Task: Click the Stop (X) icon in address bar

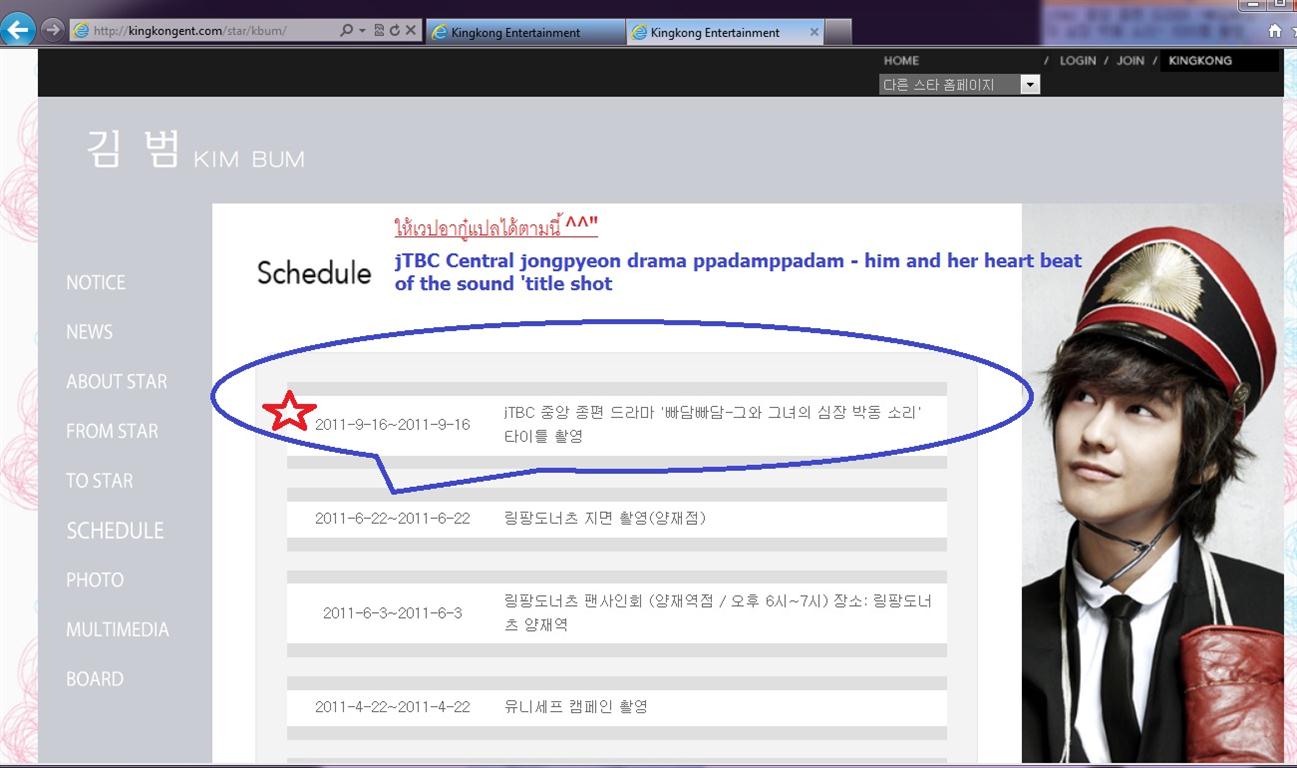Action: click(x=410, y=31)
